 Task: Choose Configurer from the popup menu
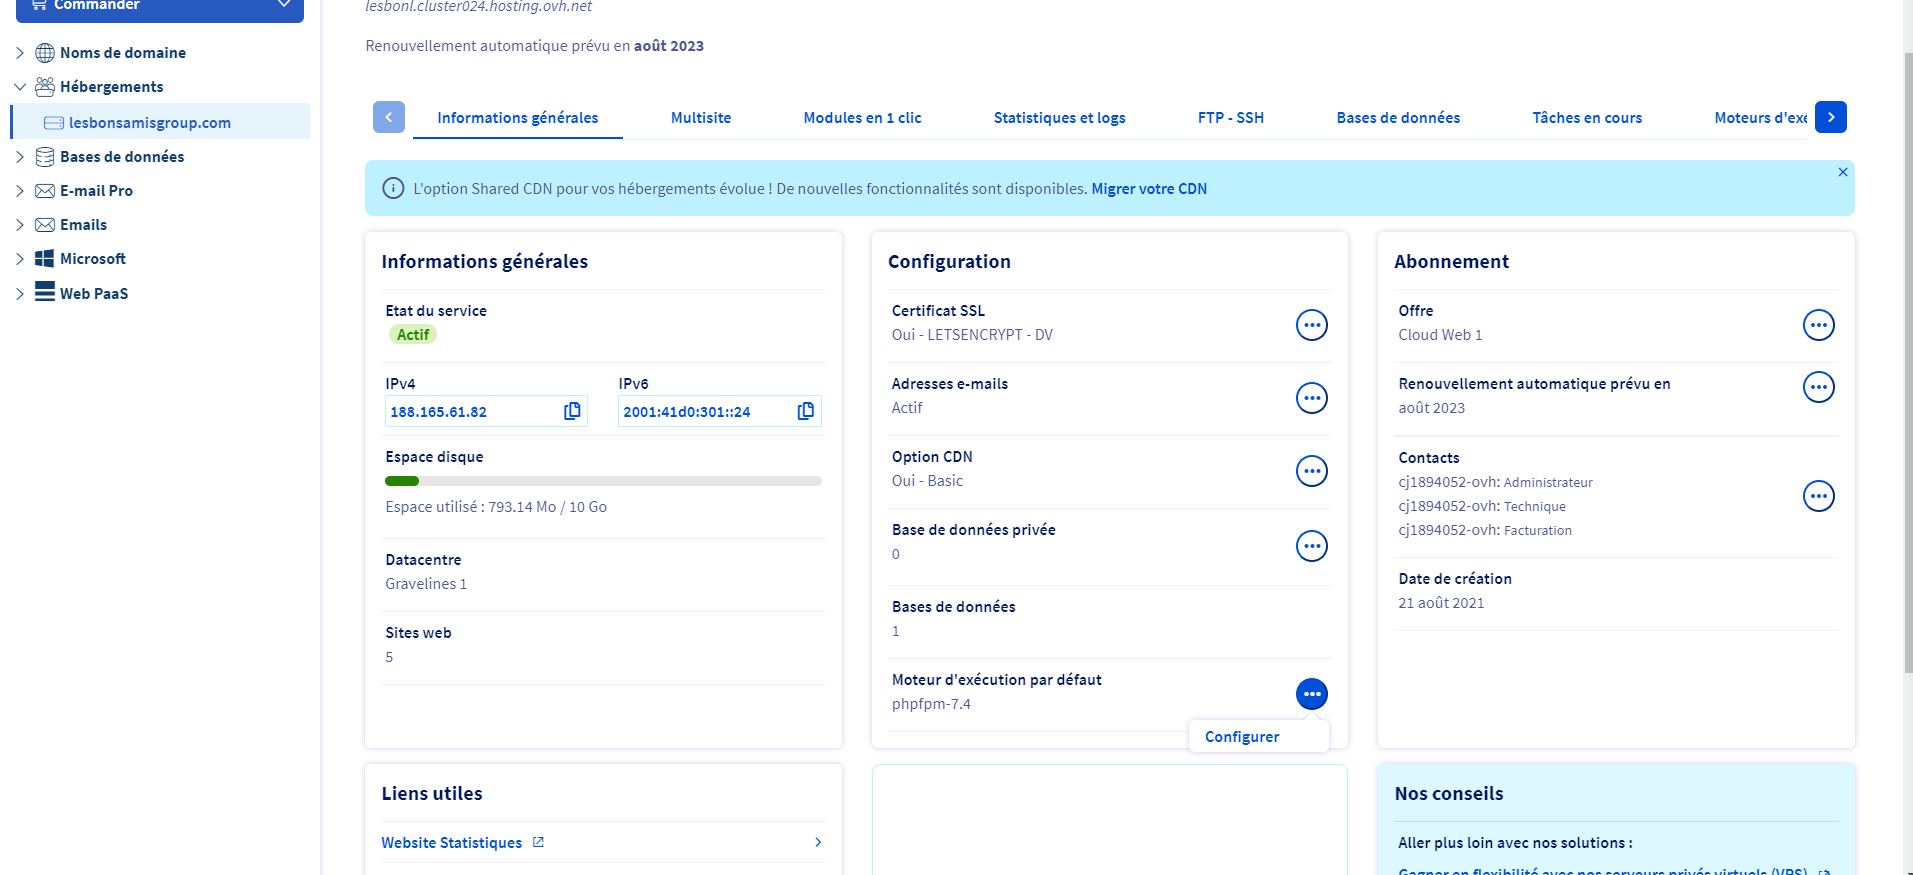[1241, 737]
